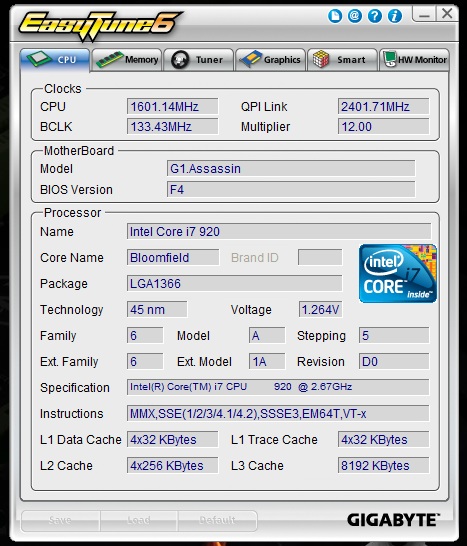Click the disabled Save button

tap(61, 520)
